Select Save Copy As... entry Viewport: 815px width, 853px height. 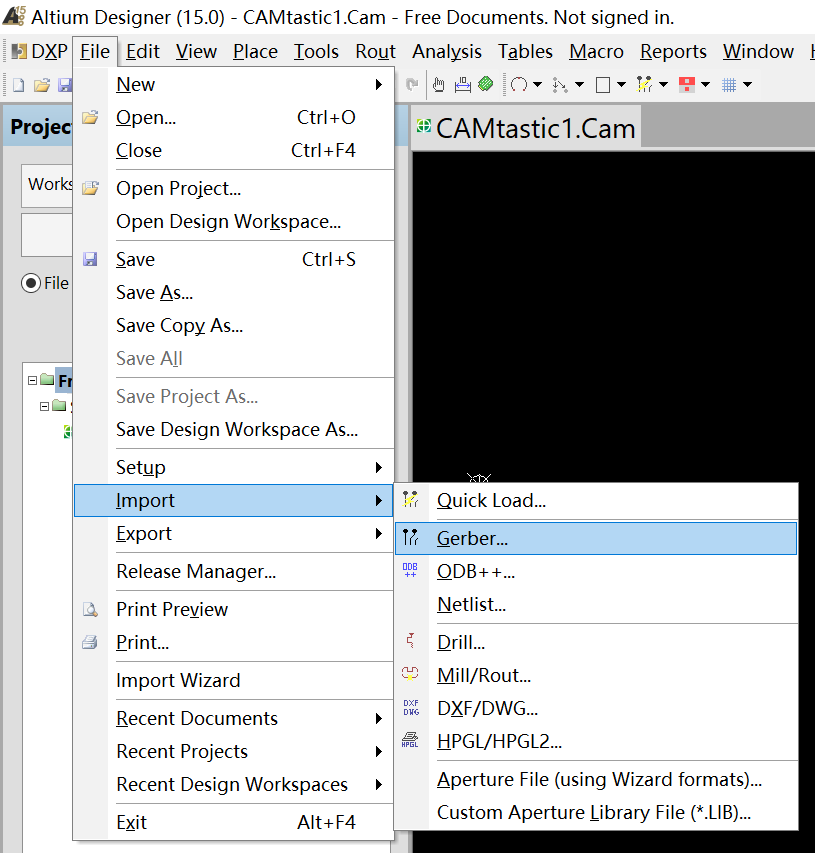click(x=234, y=326)
